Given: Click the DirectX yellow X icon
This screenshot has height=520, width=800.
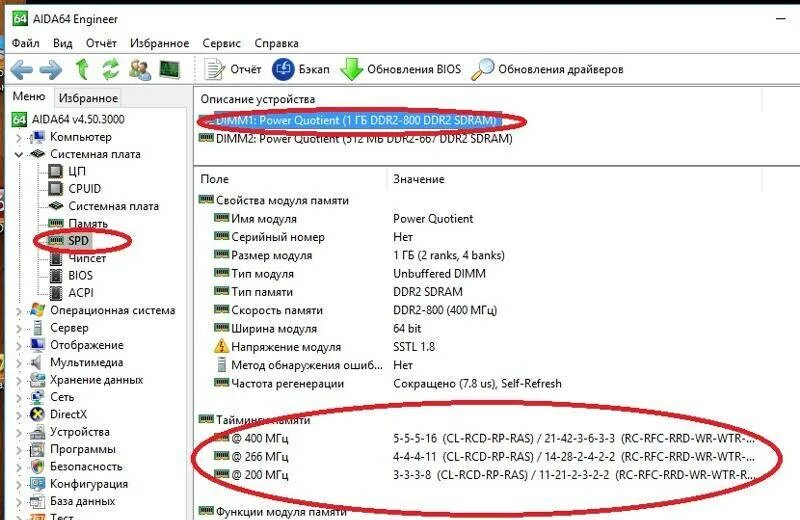Looking at the screenshot, I should [x=37, y=415].
